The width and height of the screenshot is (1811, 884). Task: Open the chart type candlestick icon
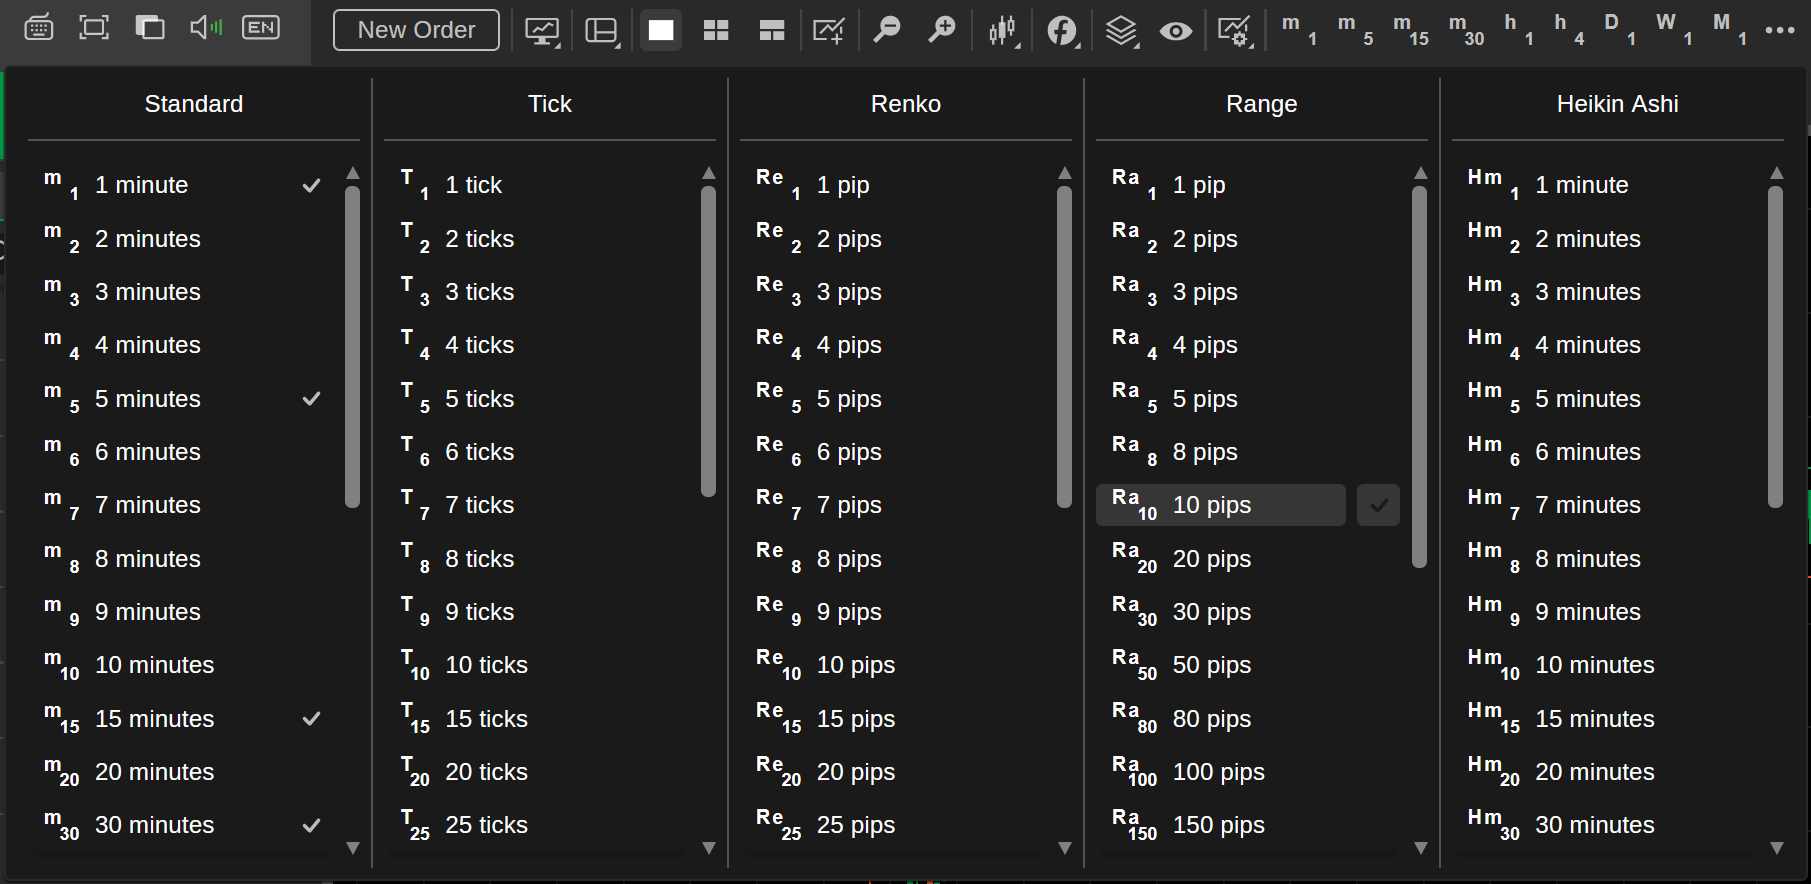point(1003,30)
